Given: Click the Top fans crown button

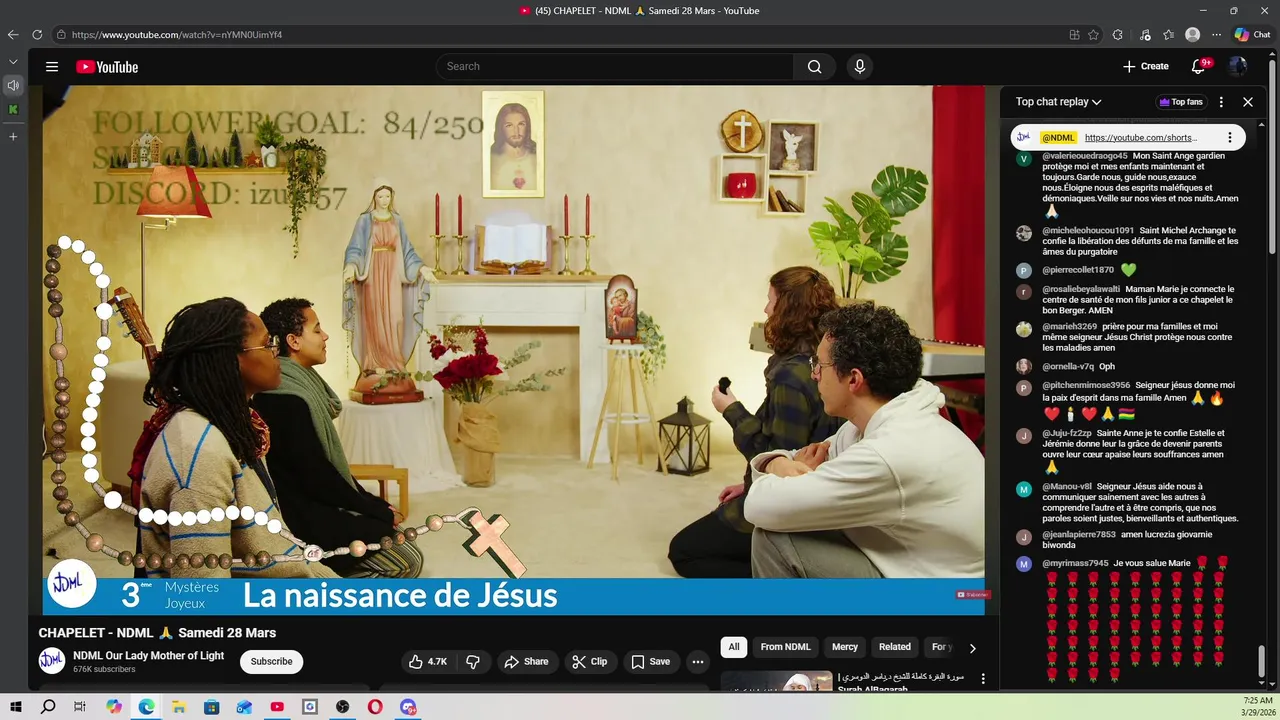Looking at the screenshot, I should (x=1181, y=102).
